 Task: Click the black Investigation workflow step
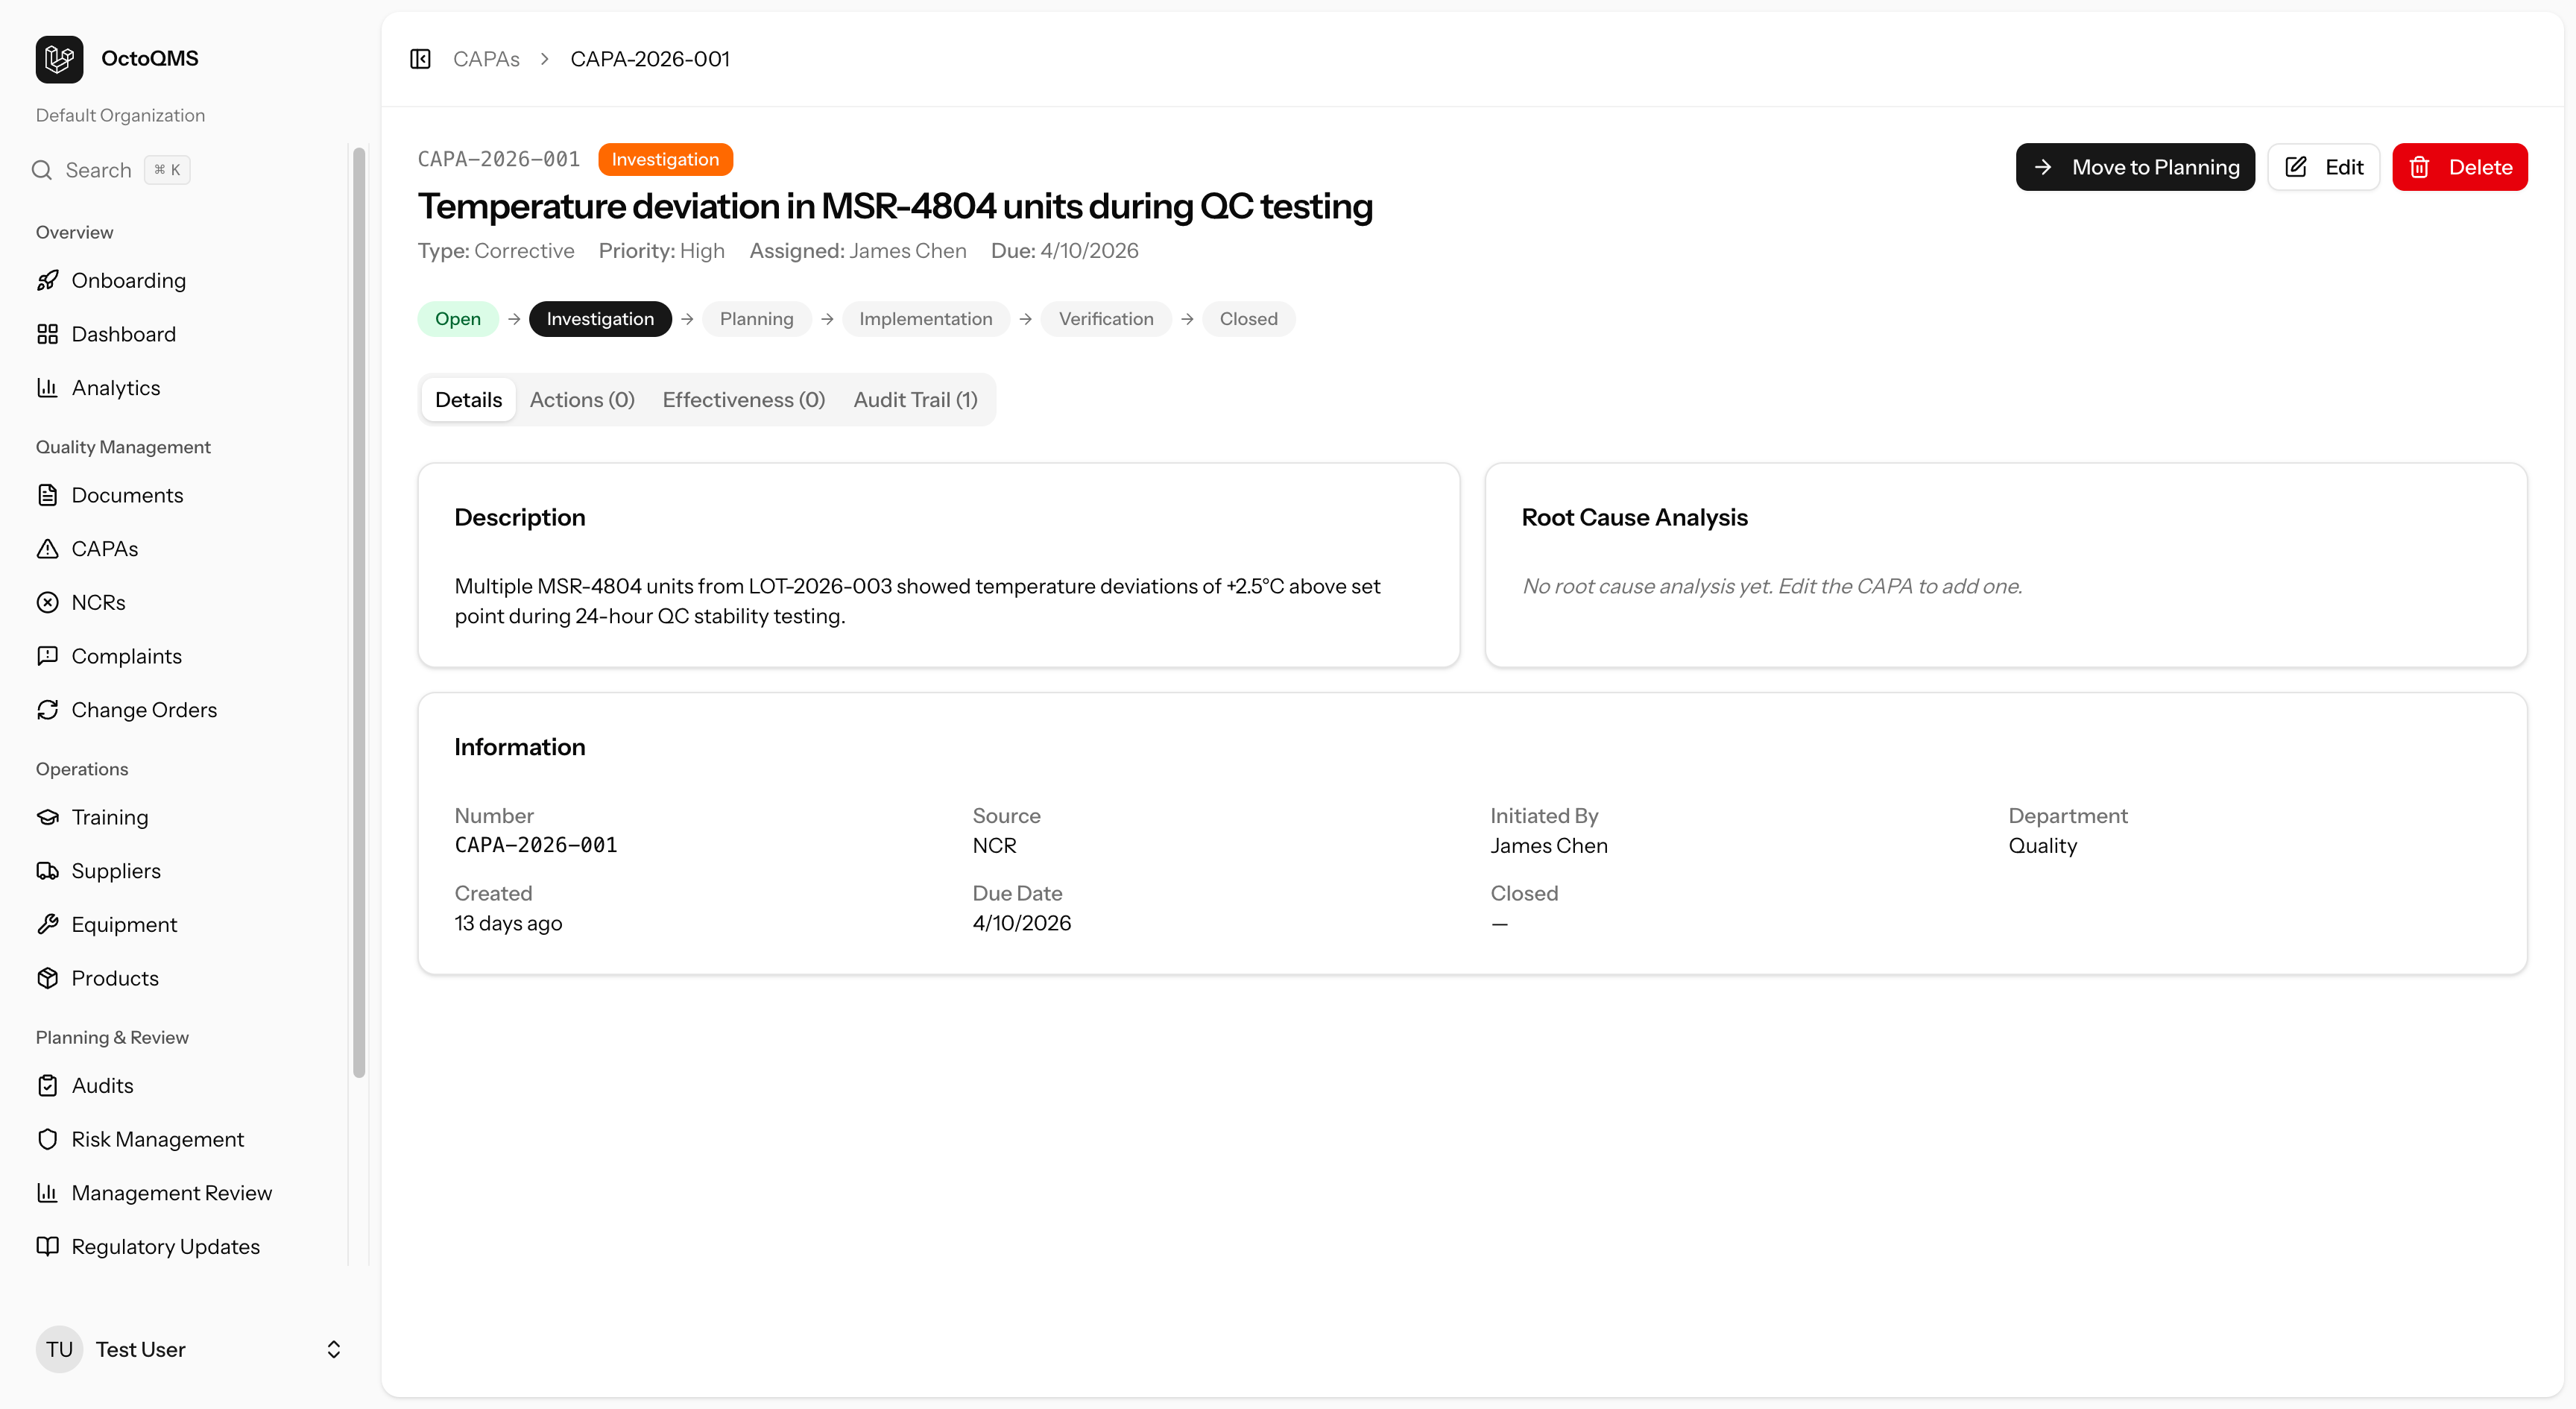pyautogui.click(x=600, y=319)
